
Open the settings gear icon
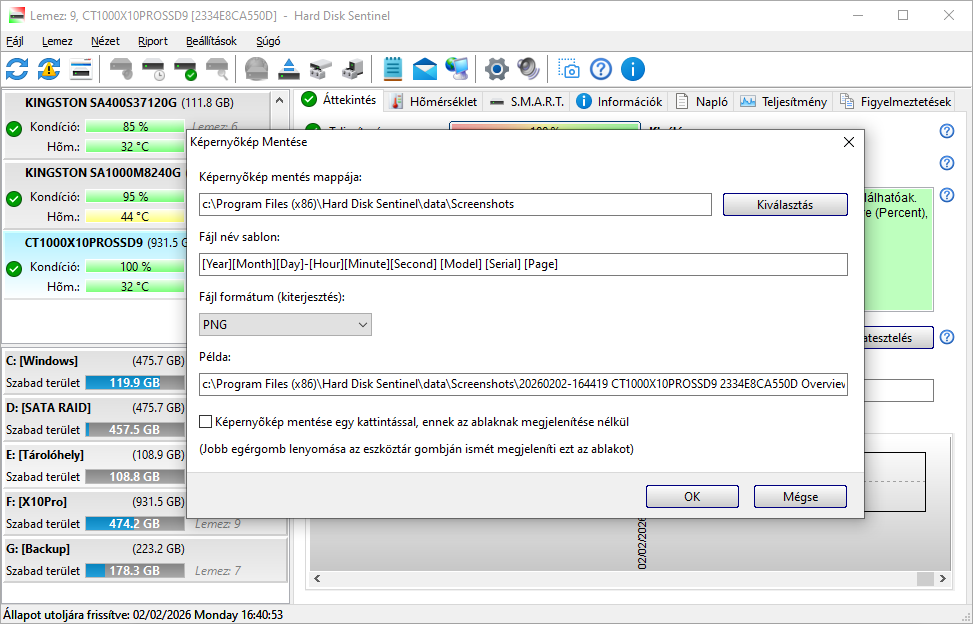[x=495, y=69]
